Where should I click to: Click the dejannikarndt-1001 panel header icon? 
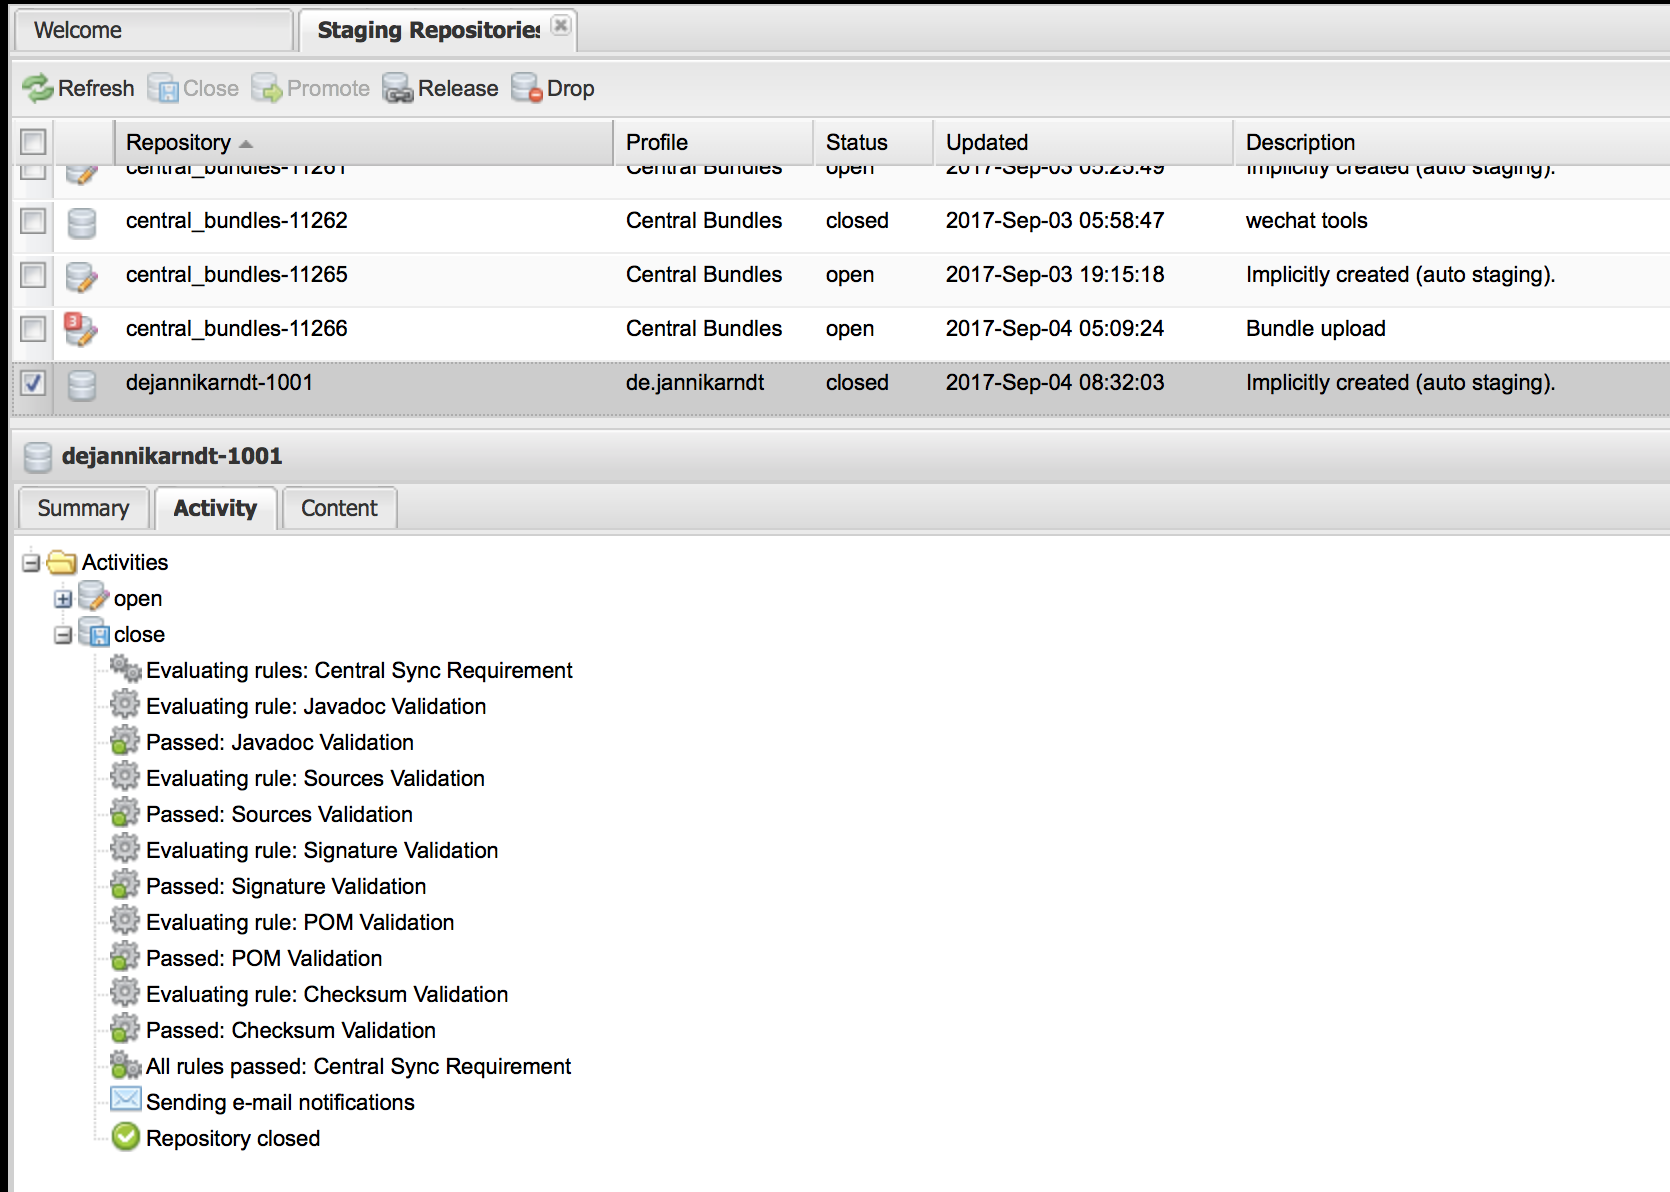coord(38,457)
